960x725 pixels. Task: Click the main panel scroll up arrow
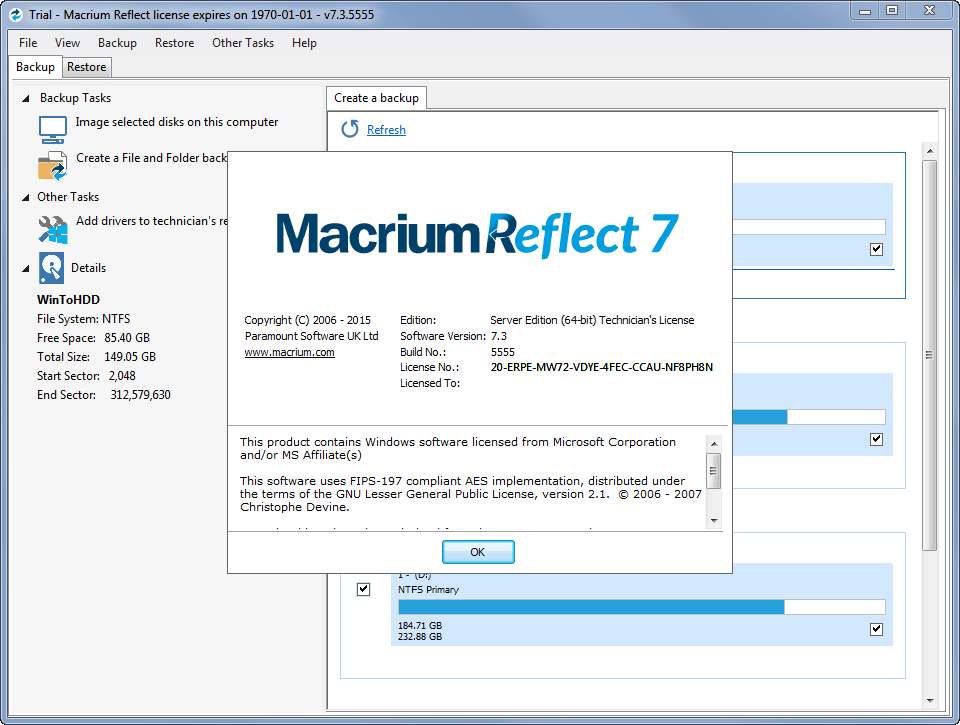[x=930, y=151]
